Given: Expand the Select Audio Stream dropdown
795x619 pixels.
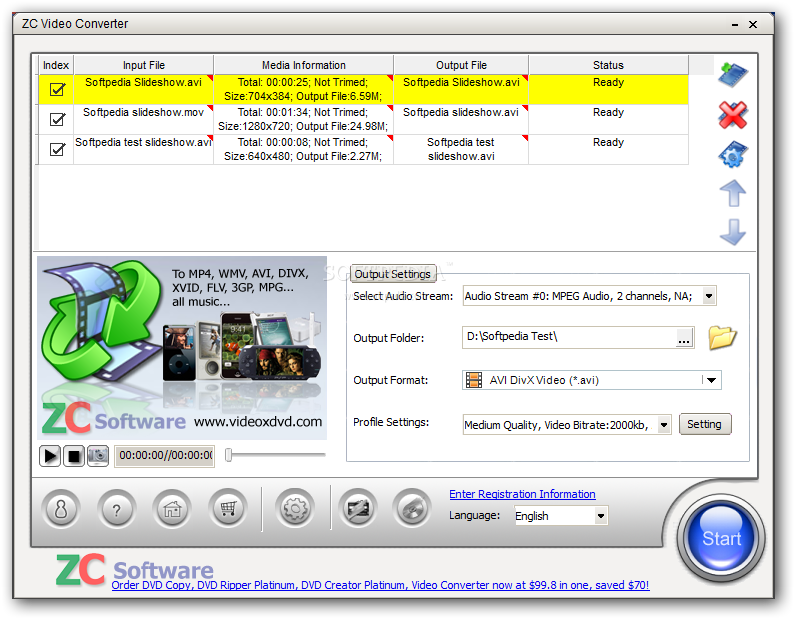Looking at the screenshot, I should coord(709,296).
